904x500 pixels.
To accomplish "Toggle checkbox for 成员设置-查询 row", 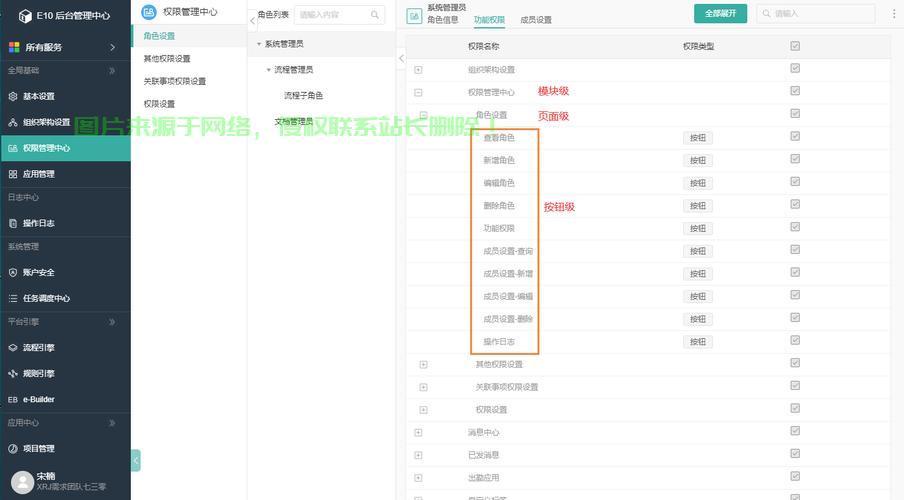I will [x=795, y=249].
